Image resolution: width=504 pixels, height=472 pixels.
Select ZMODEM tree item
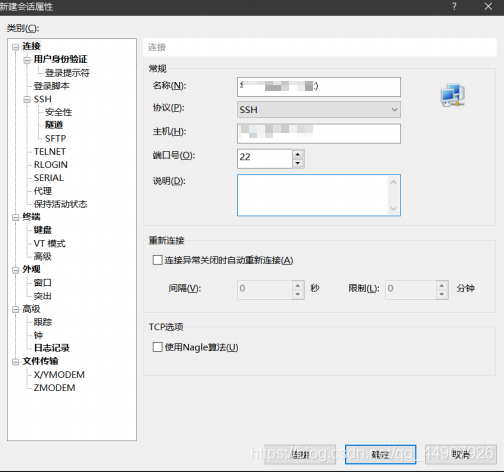pos(54,388)
